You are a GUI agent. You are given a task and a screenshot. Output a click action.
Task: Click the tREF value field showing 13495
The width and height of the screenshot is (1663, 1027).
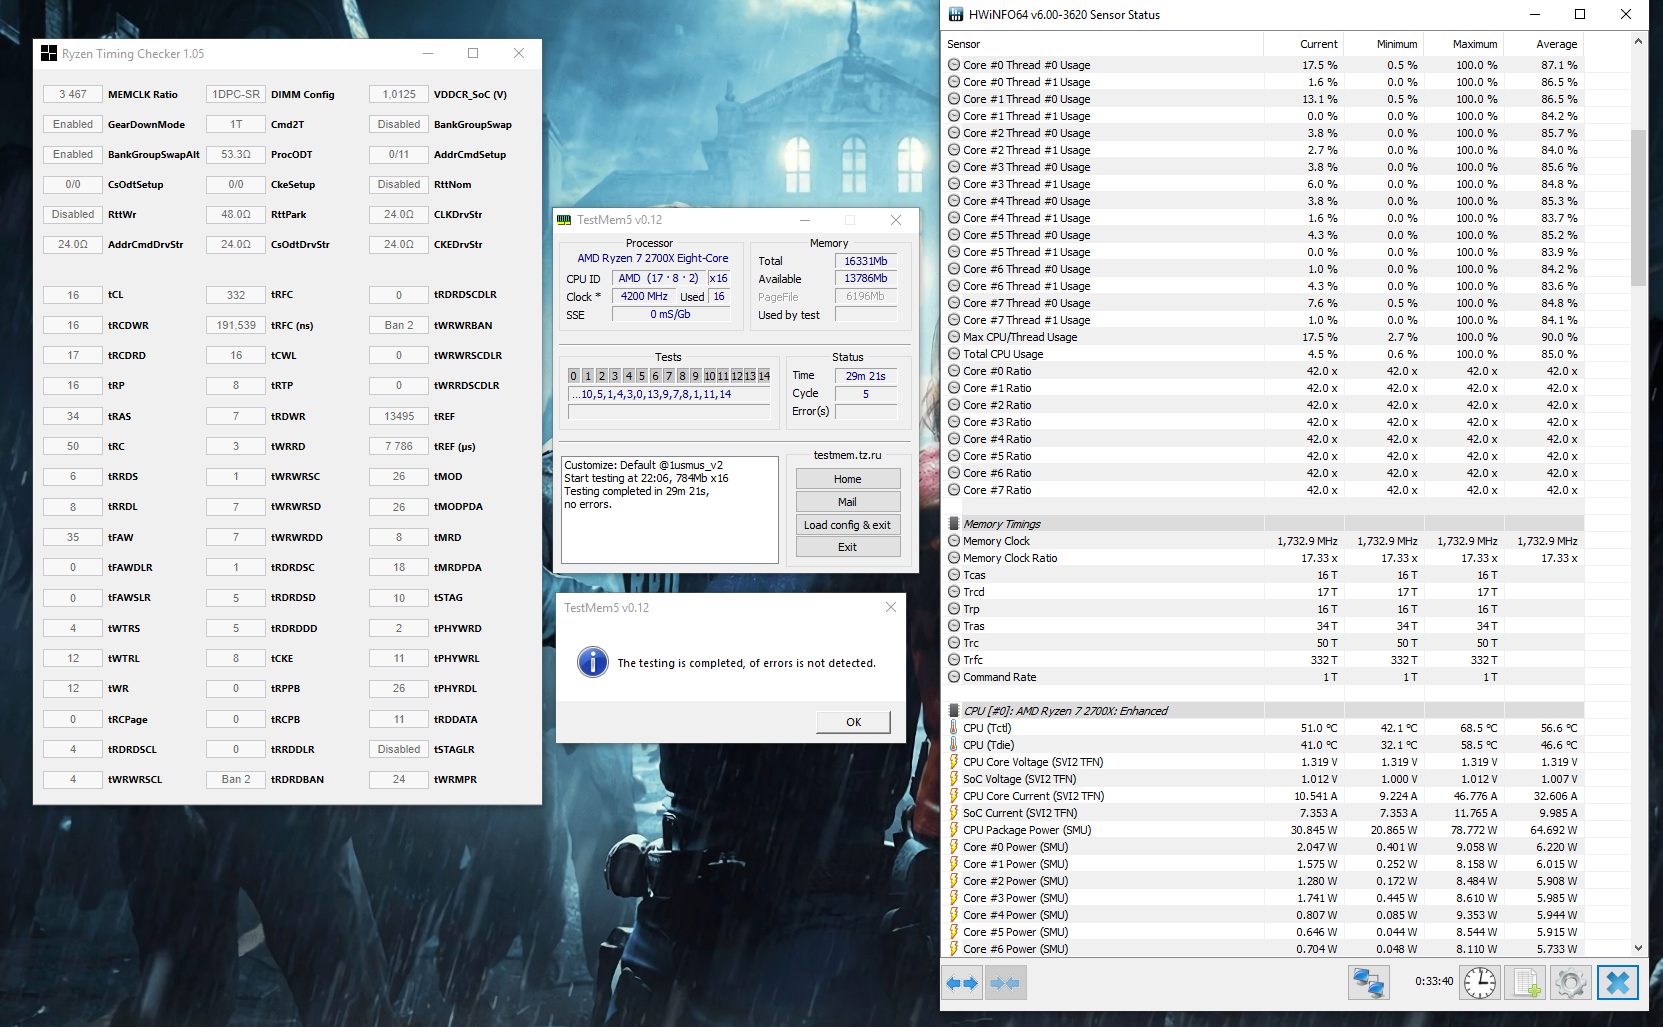pos(399,416)
